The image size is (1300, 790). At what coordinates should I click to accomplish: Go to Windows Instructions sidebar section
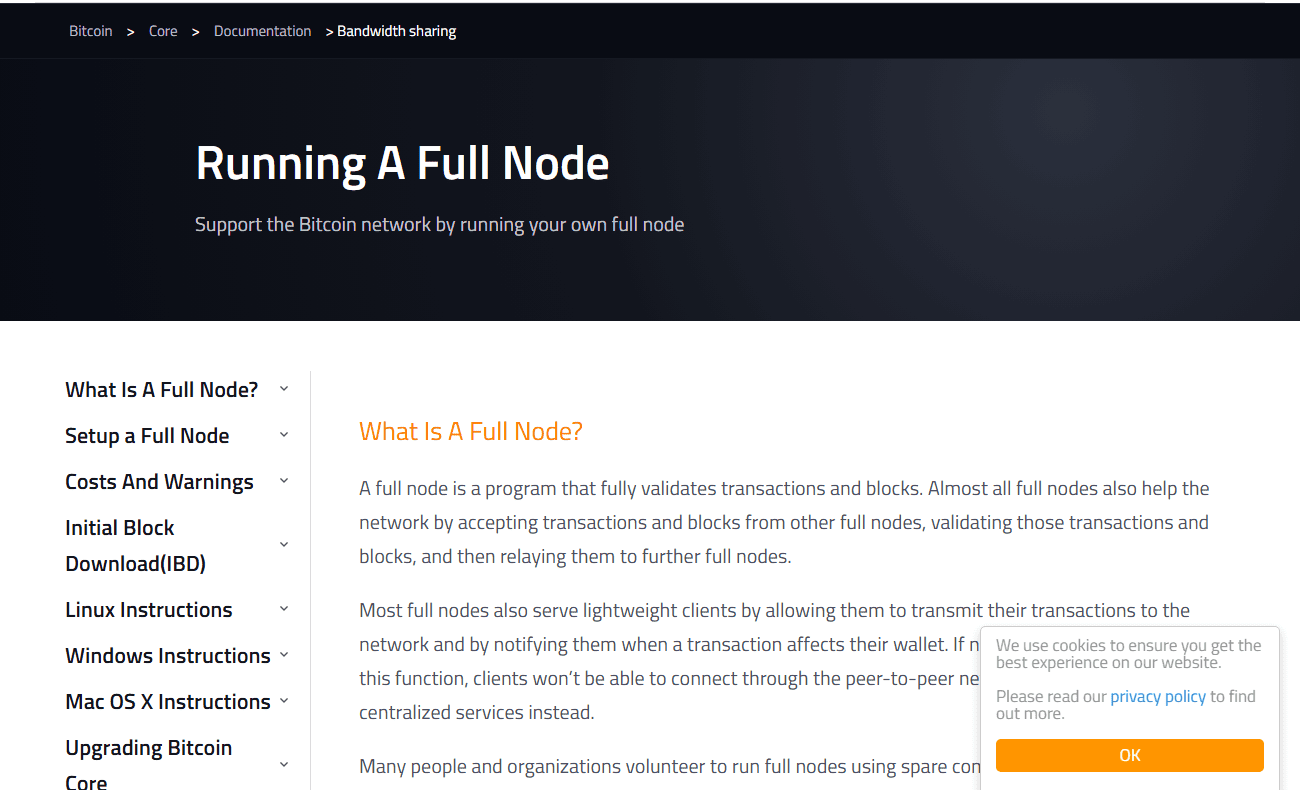[168, 656]
